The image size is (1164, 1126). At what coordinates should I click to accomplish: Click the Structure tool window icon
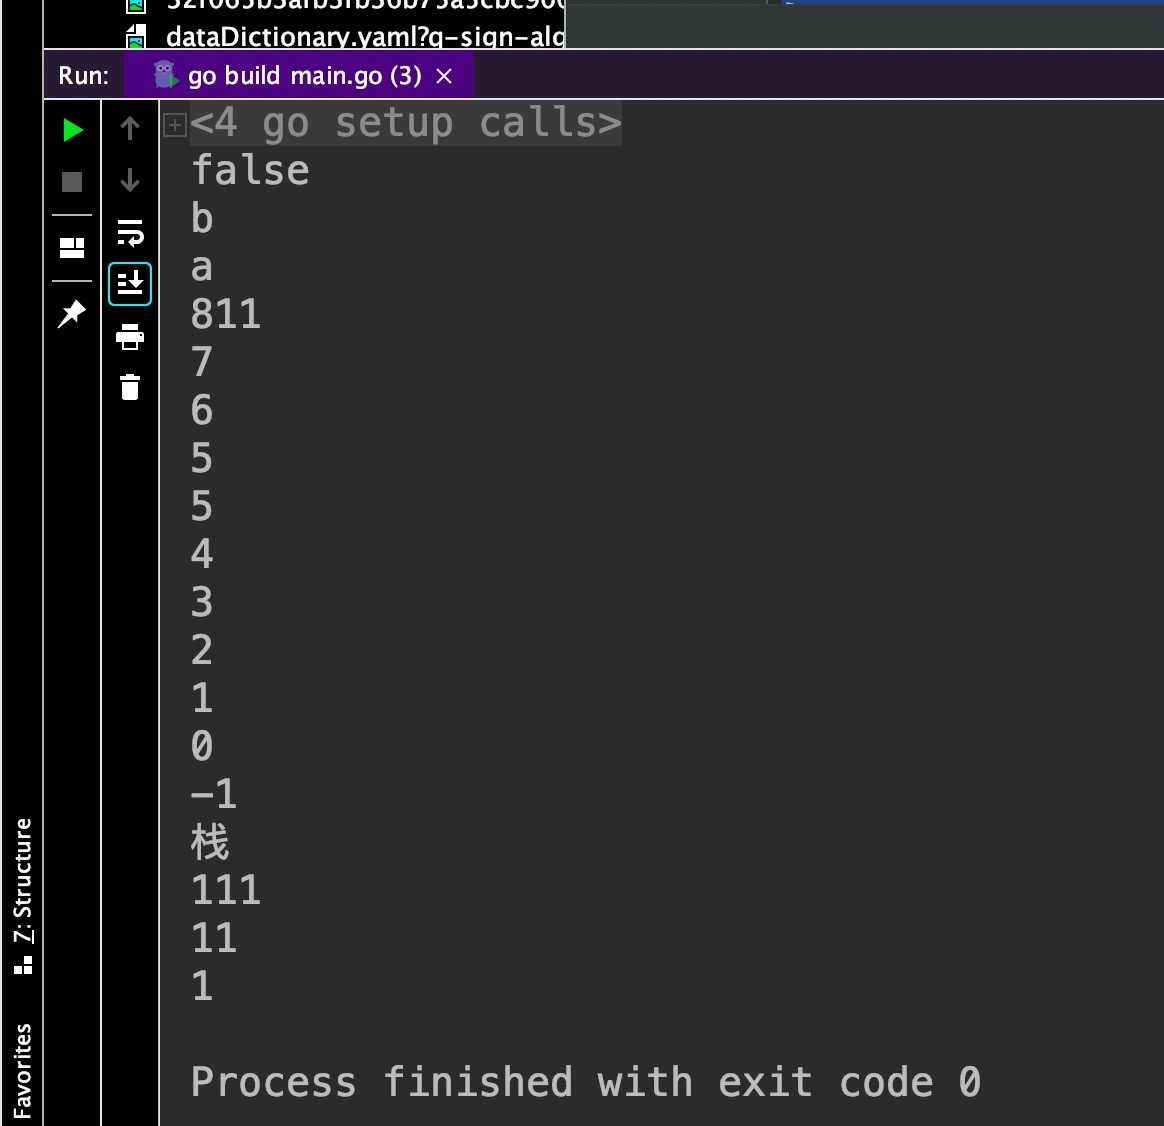coord(23,965)
